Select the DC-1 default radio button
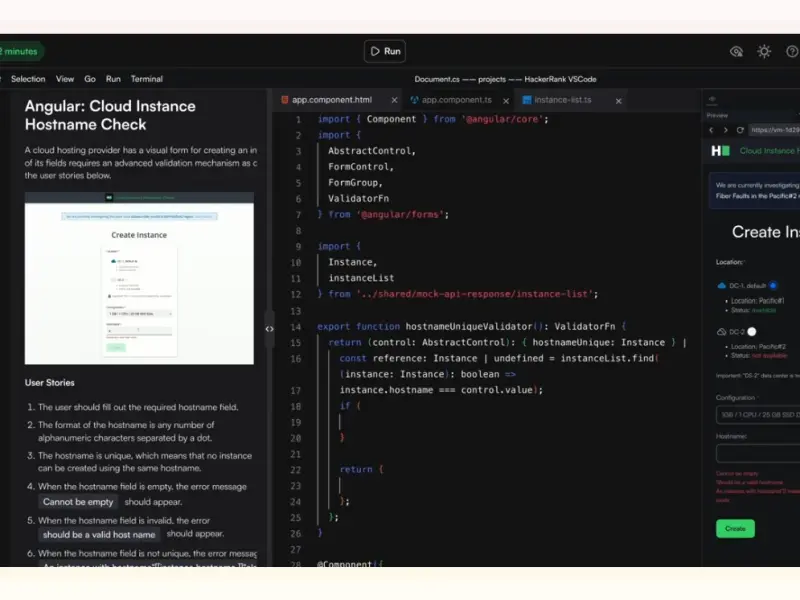The height and width of the screenshot is (600, 800). coord(773,285)
